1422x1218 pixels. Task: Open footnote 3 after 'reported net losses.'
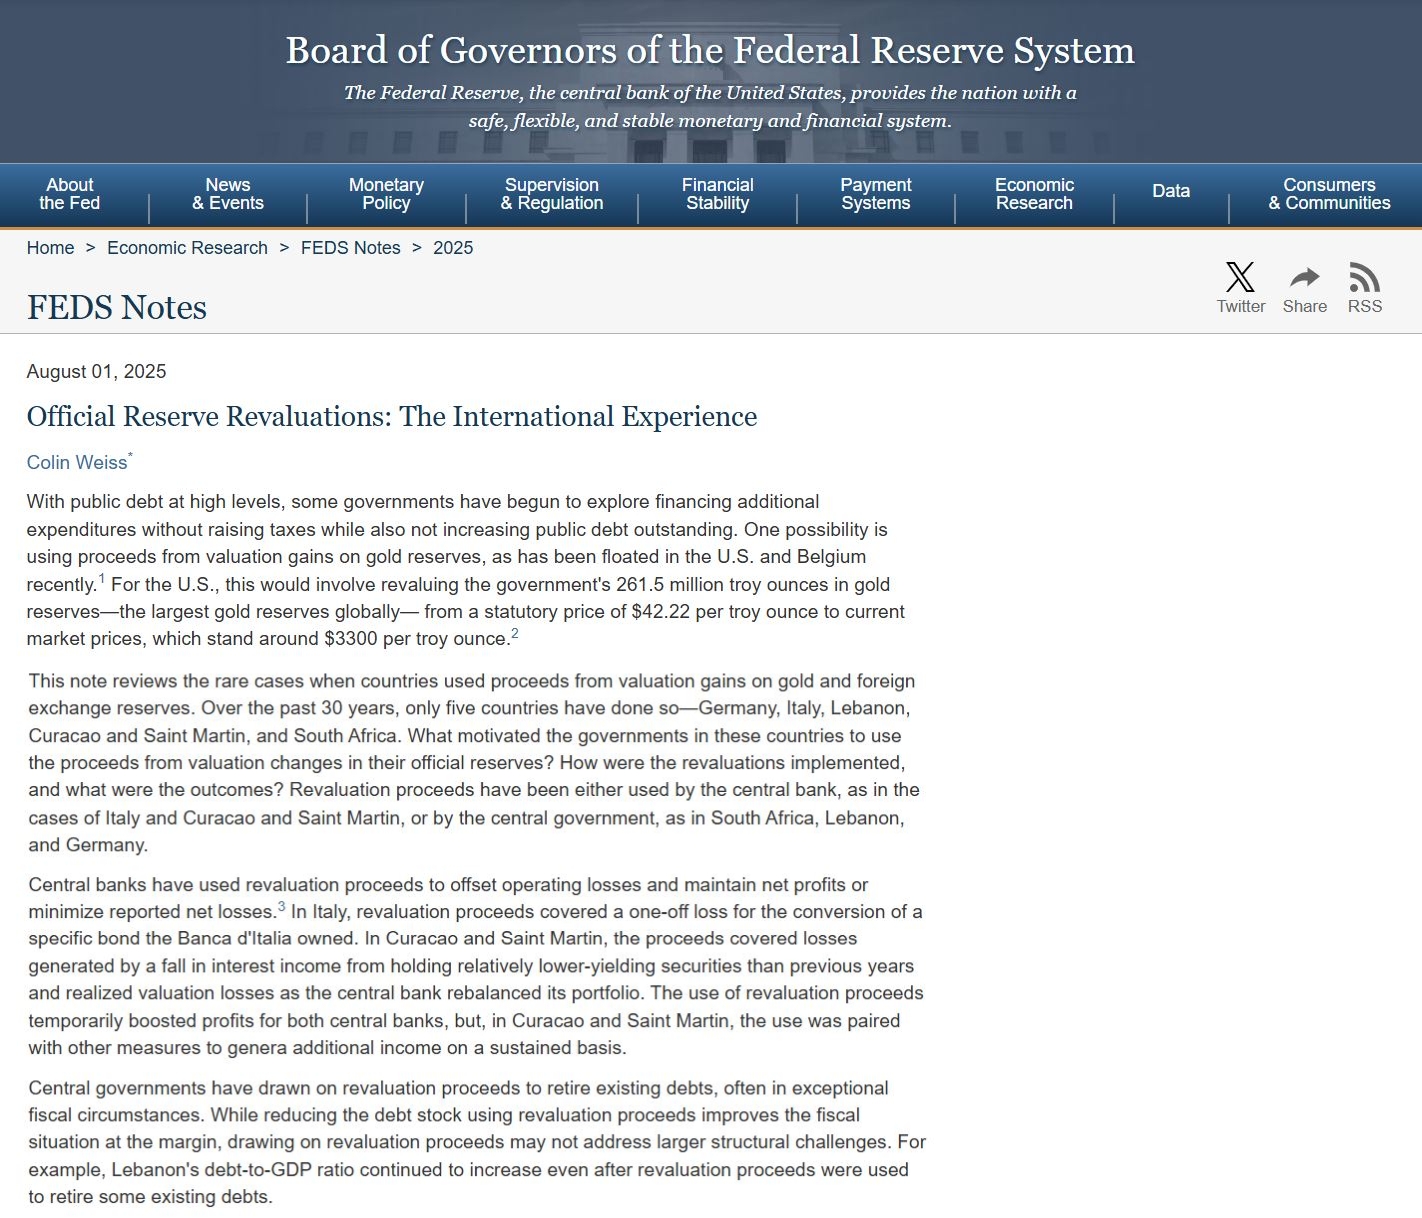[x=282, y=907]
